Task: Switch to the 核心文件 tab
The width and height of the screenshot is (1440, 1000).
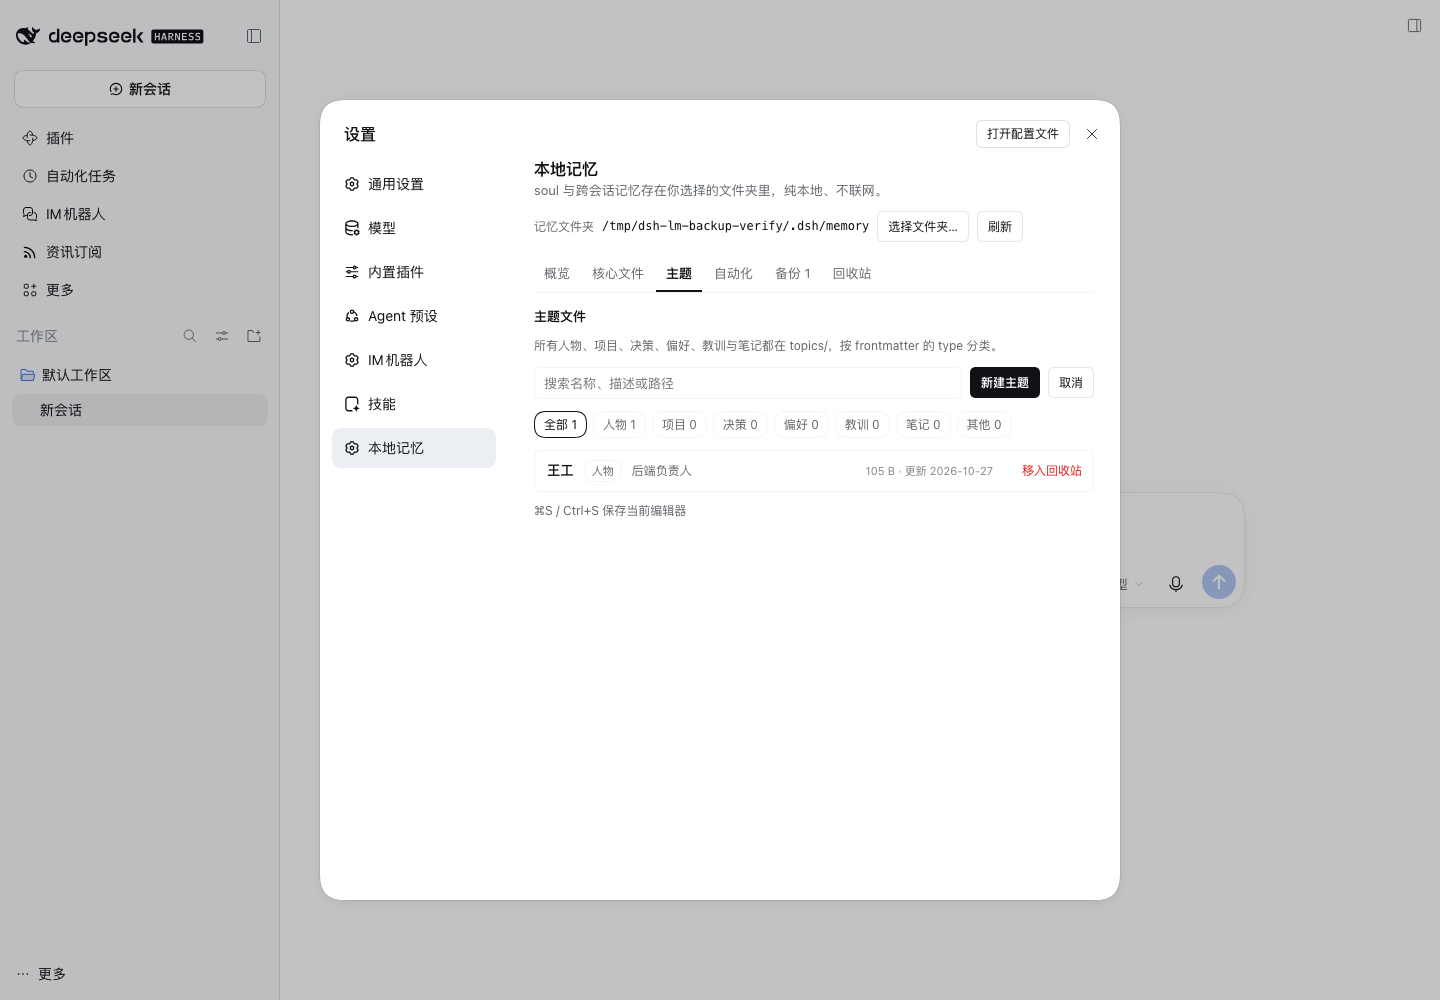Action: (618, 274)
